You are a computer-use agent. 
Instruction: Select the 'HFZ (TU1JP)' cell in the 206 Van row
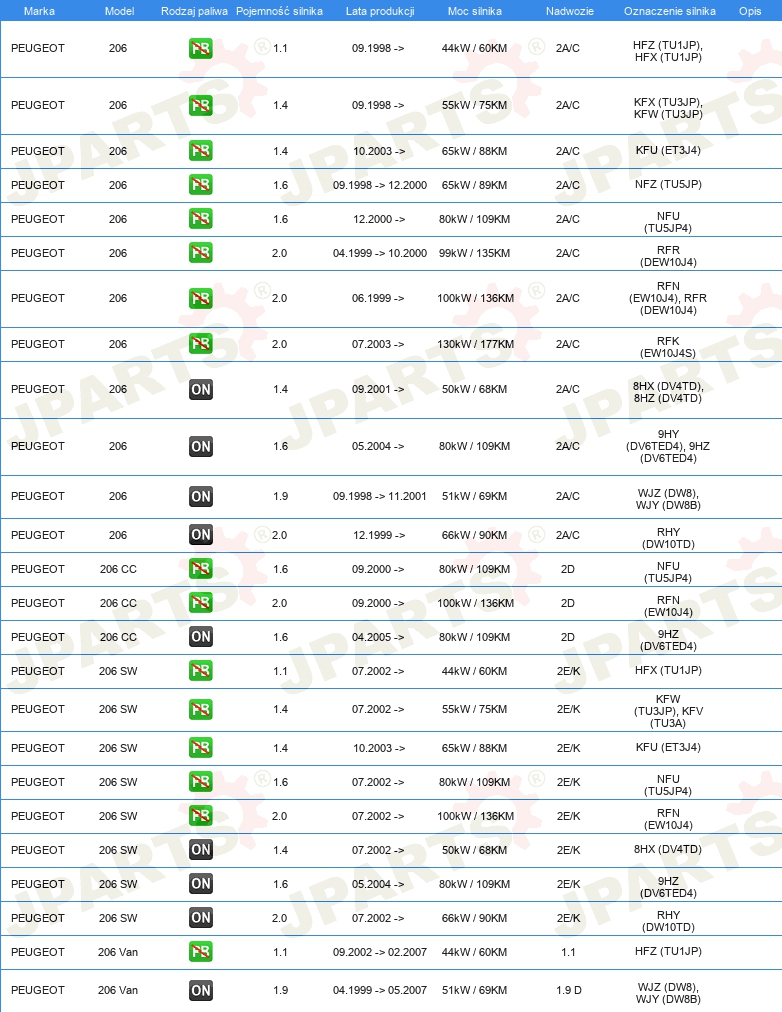click(x=668, y=951)
